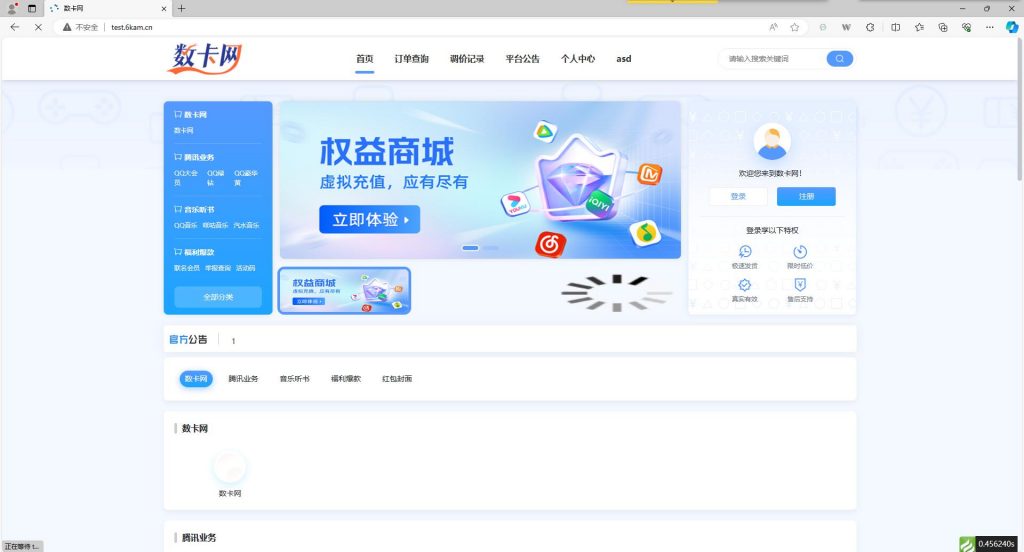Click the 售后支持 shield icon
1024x552 pixels.
tap(800, 285)
